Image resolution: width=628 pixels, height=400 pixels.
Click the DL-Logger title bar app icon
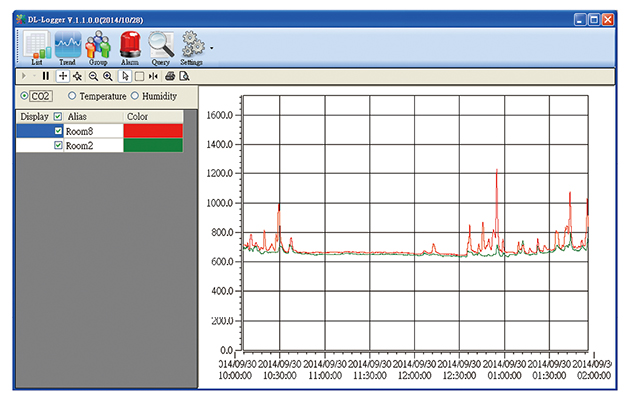[21, 19]
